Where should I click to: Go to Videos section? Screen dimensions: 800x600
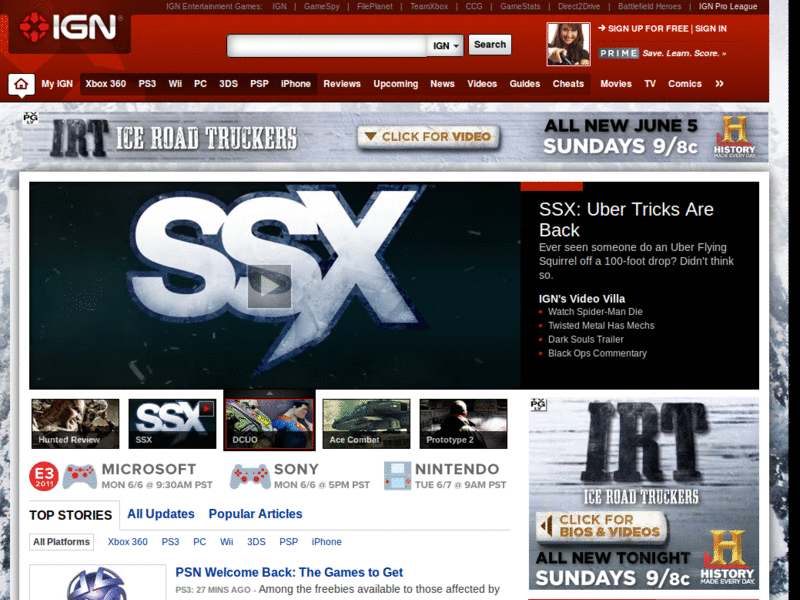(x=482, y=84)
